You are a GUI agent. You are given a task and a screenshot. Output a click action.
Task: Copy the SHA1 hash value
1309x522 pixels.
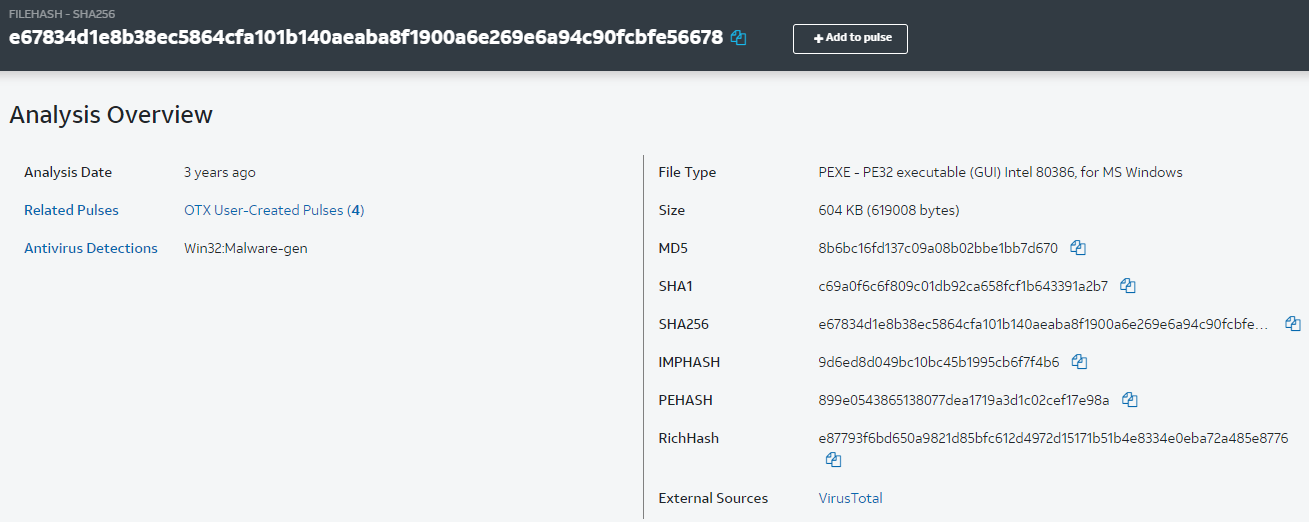coord(1128,285)
